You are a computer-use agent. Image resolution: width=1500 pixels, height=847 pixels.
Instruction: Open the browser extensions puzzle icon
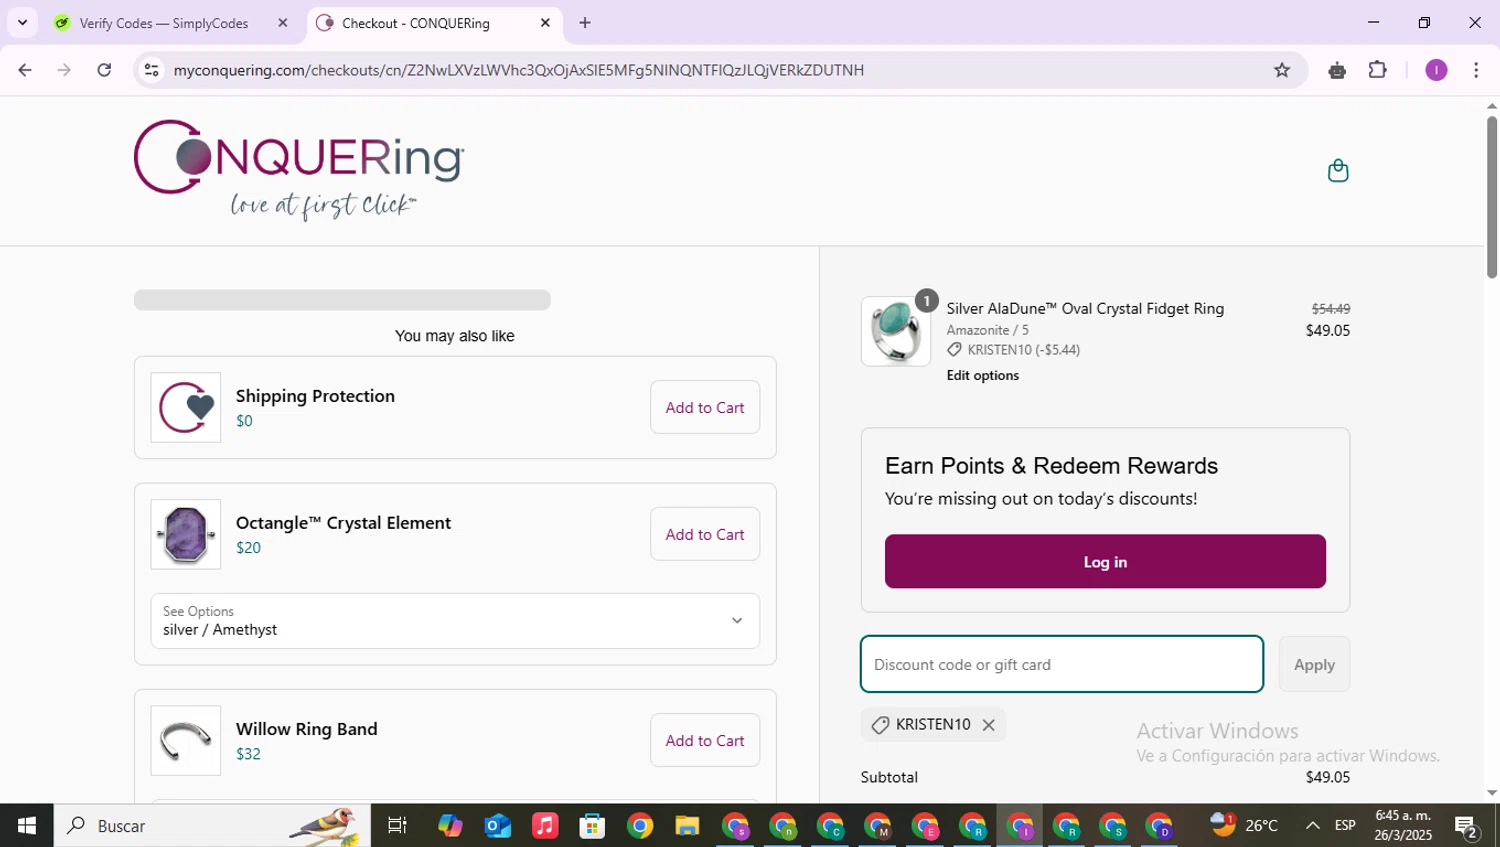pyautogui.click(x=1378, y=70)
